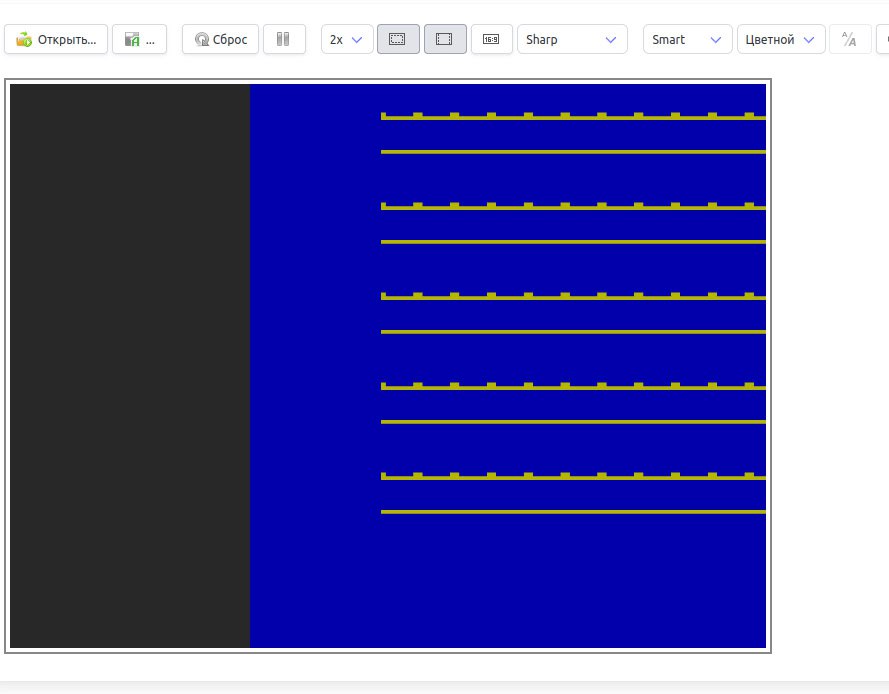Click the green file icon with letter A
889x694 pixels.
pos(139,40)
